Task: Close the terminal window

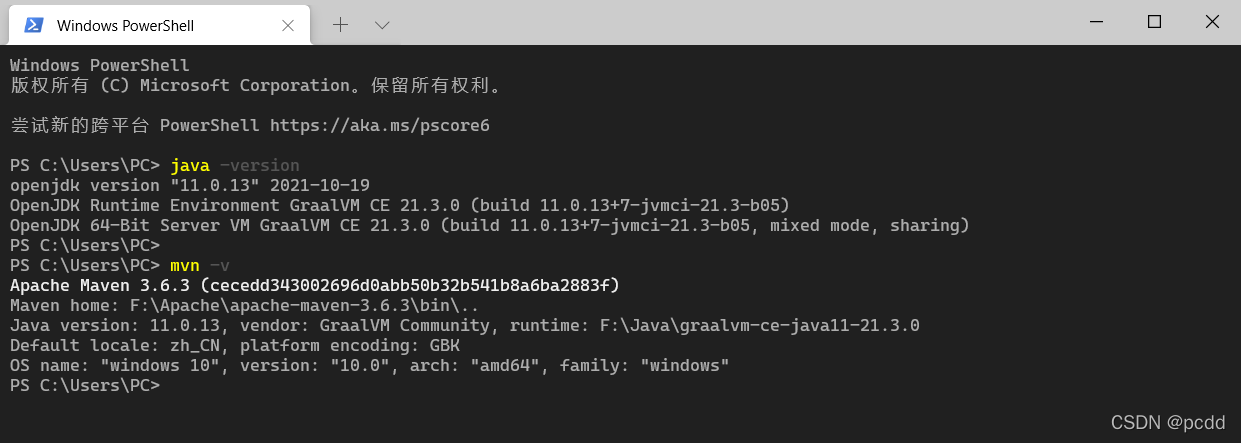Action: pyautogui.click(x=1211, y=21)
